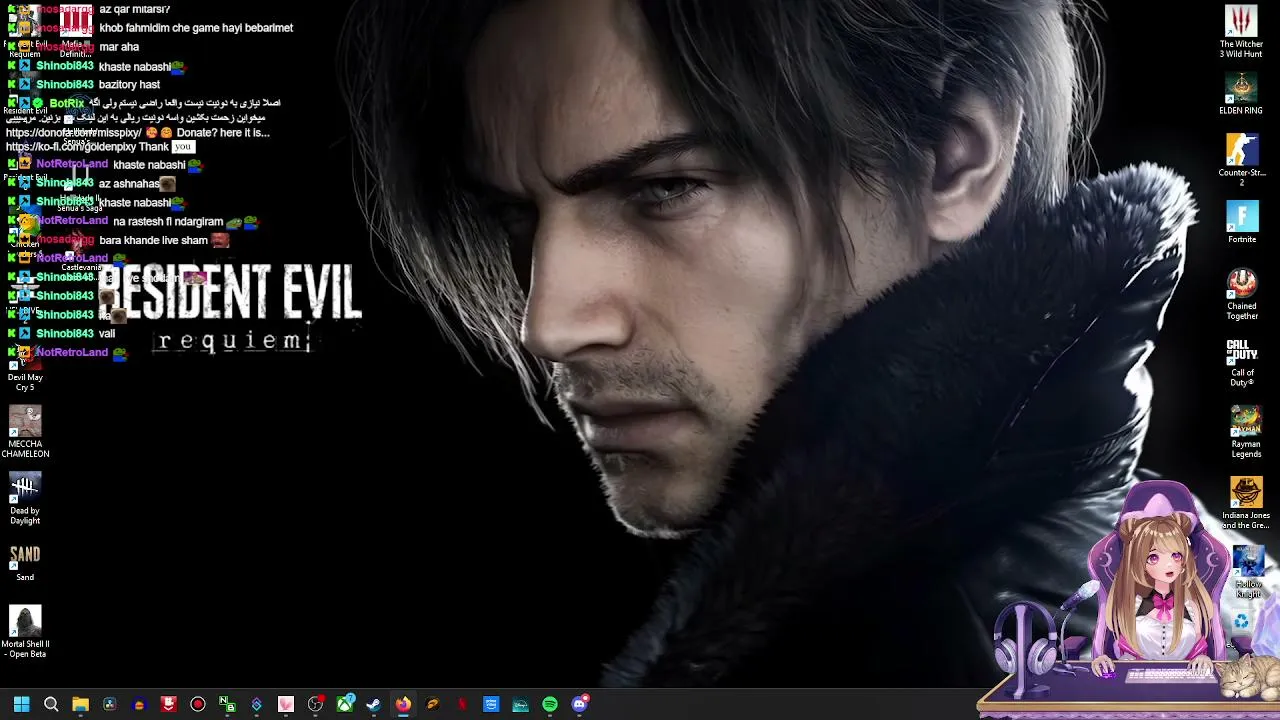Open The Witcher 3 Wild Hunt desktop shortcut

click(x=1242, y=31)
